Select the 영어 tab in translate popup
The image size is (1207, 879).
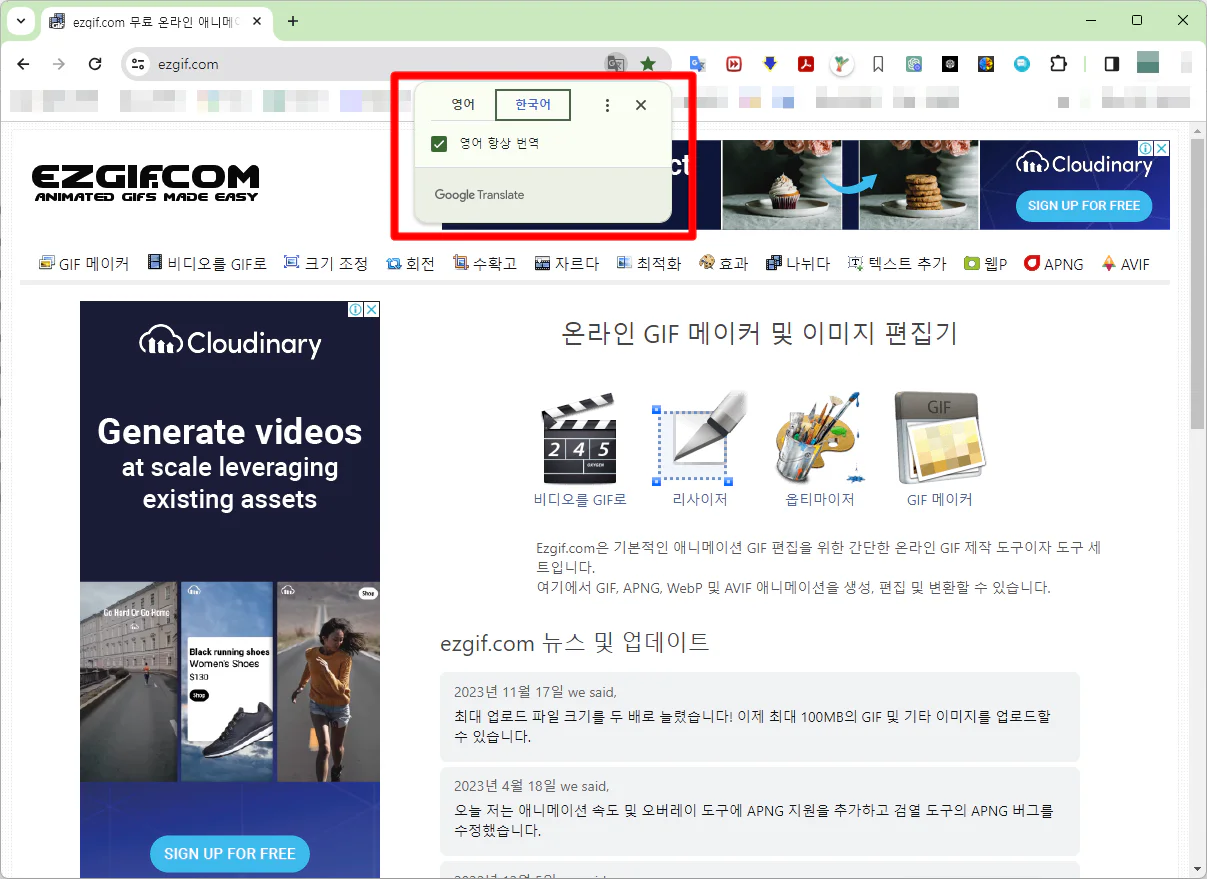463,105
